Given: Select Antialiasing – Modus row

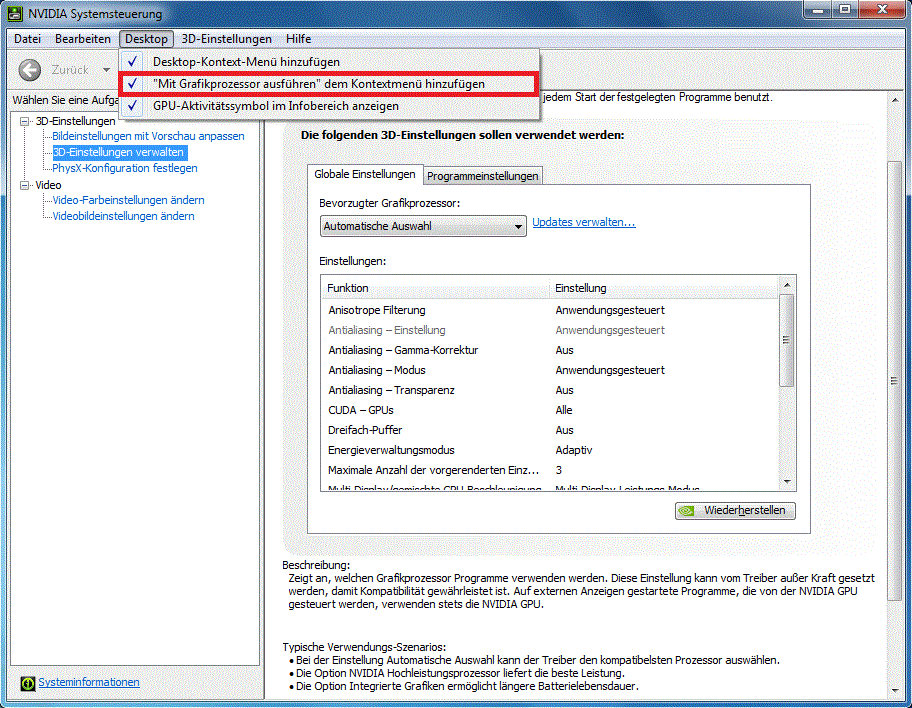Looking at the screenshot, I should tap(550, 370).
